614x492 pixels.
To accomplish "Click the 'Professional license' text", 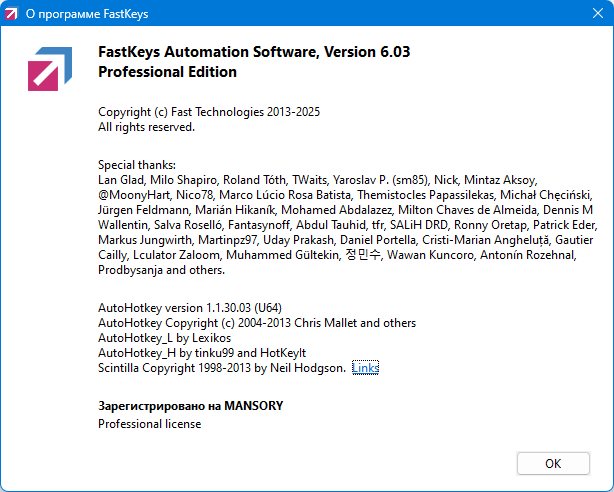I will pyautogui.click(x=150, y=424).
